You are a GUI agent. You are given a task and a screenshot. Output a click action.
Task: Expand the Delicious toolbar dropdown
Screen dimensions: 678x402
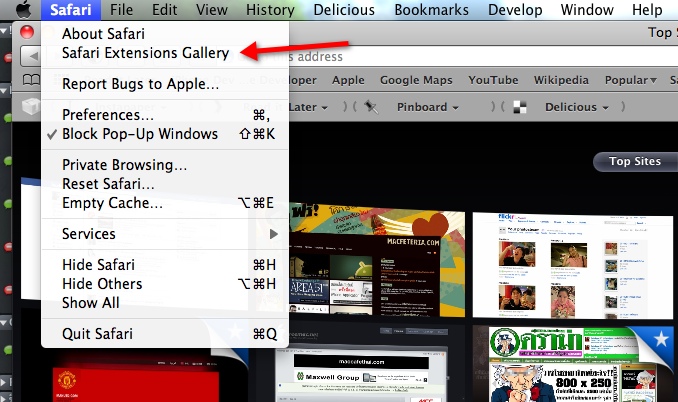click(577, 106)
